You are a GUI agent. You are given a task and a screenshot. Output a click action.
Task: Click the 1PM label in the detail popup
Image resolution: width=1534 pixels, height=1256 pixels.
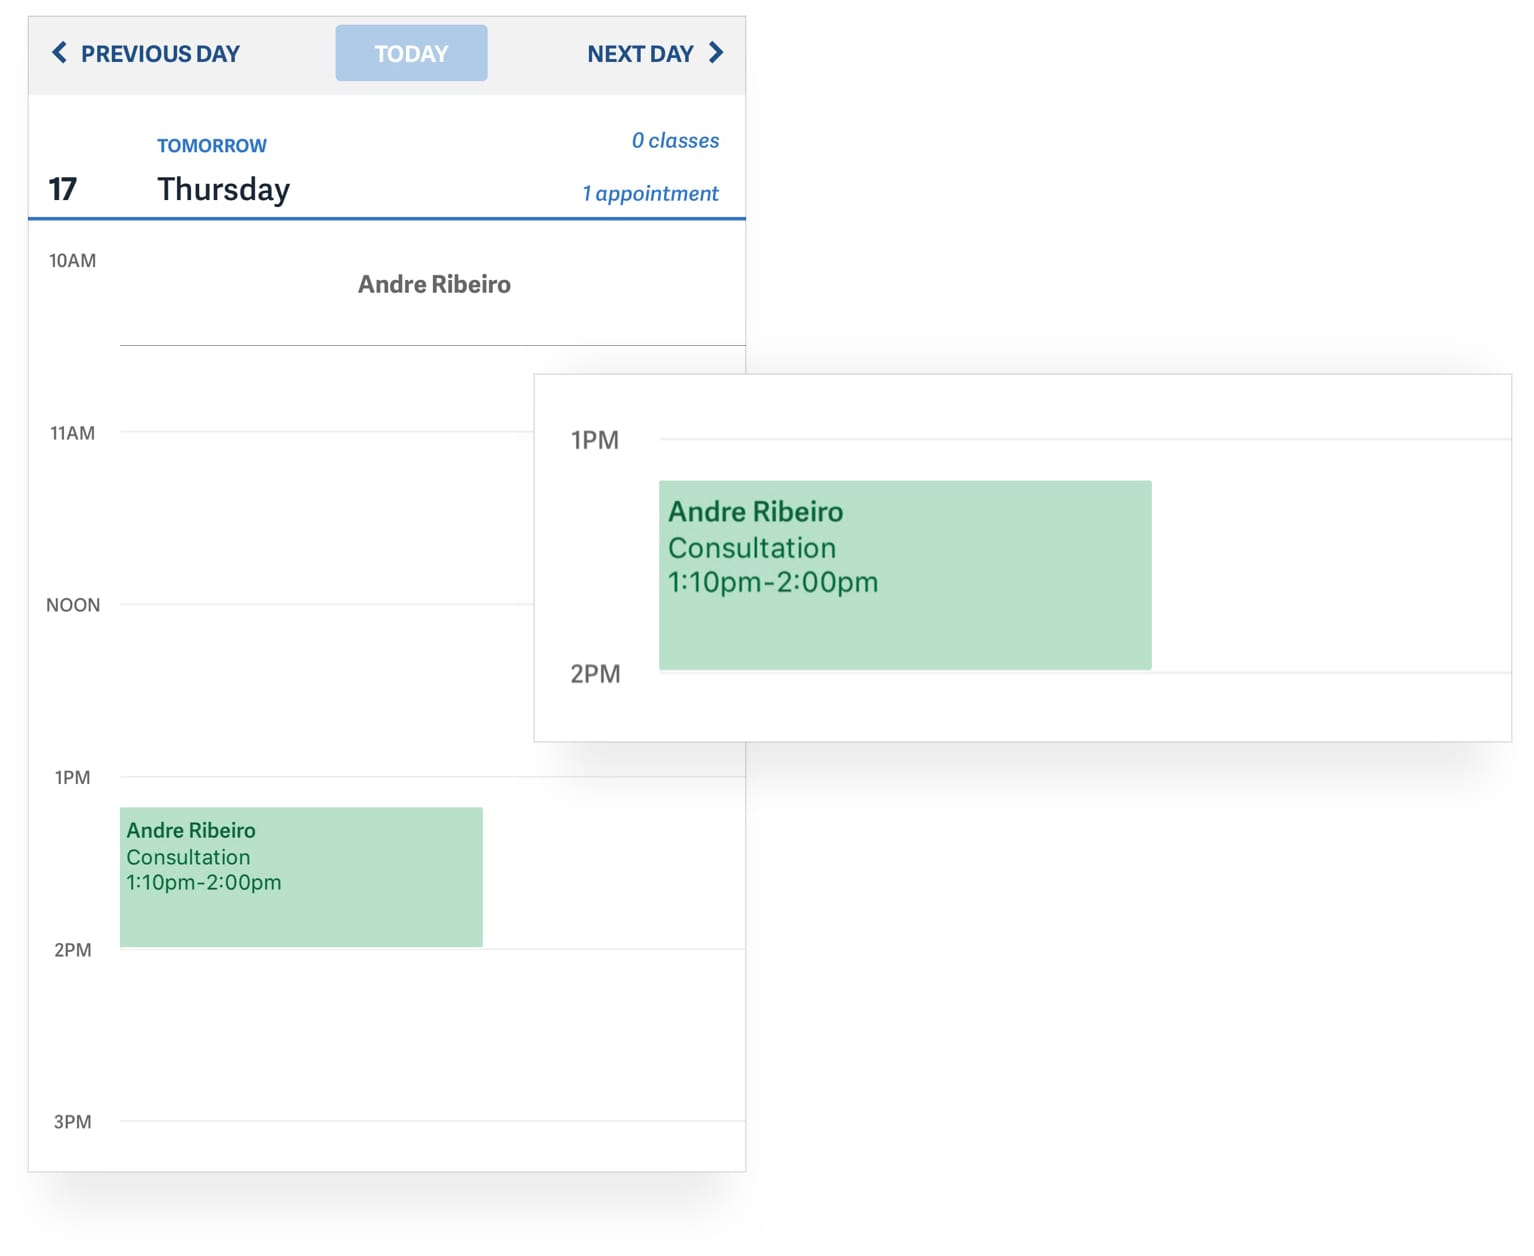(595, 439)
